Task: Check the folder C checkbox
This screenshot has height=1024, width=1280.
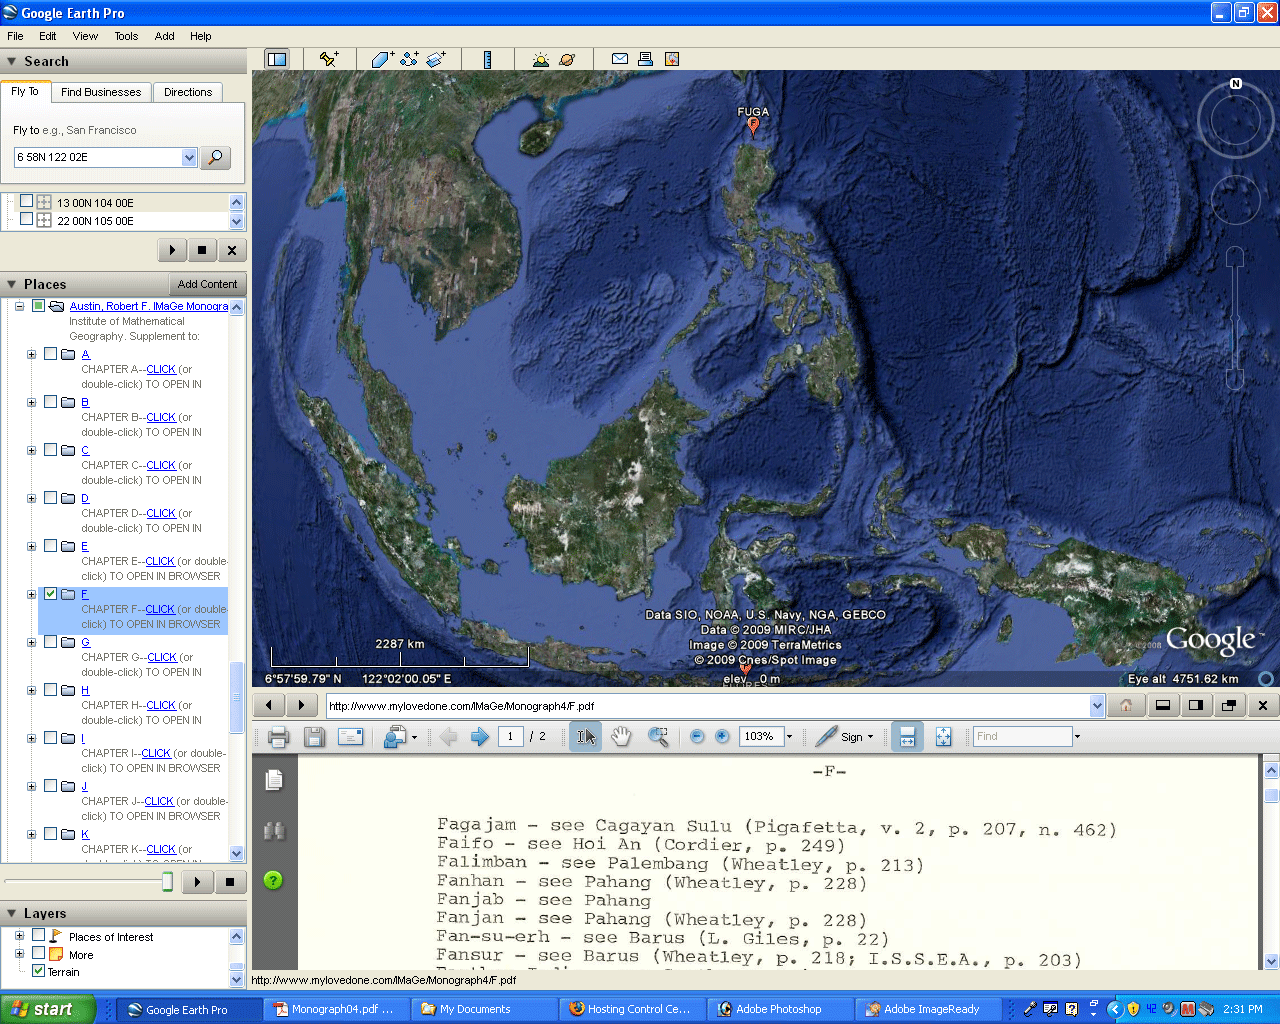Action: 50,449
